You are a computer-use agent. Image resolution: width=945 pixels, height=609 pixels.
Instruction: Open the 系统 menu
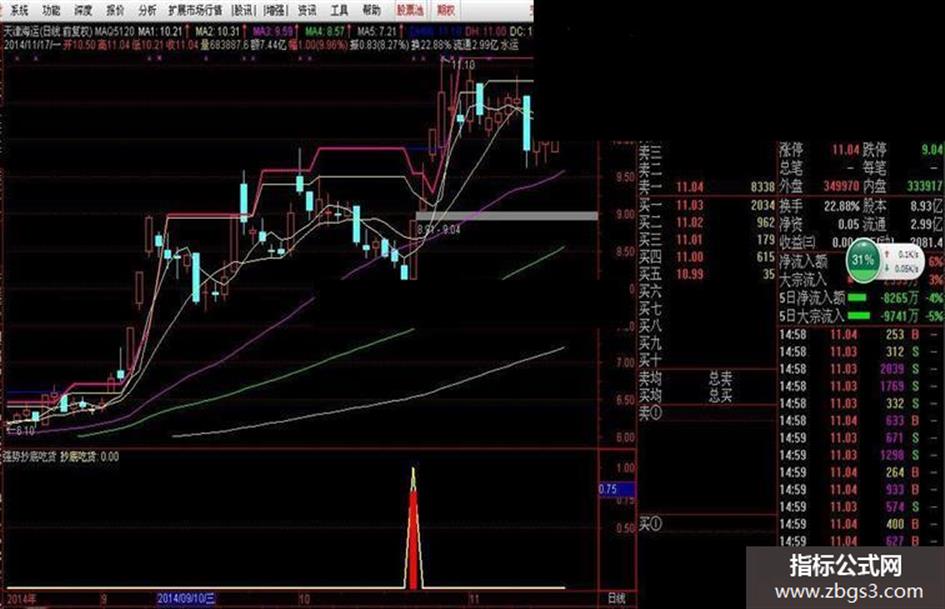(18, 10)
